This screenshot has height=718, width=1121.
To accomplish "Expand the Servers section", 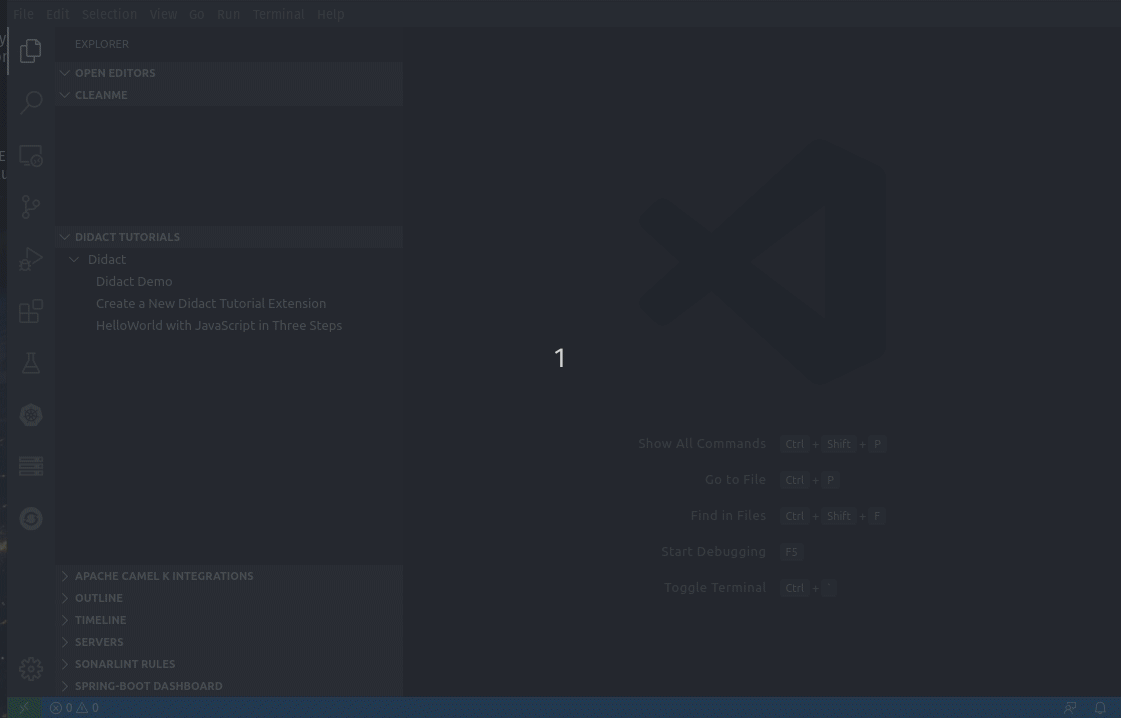I will point(229,642).
